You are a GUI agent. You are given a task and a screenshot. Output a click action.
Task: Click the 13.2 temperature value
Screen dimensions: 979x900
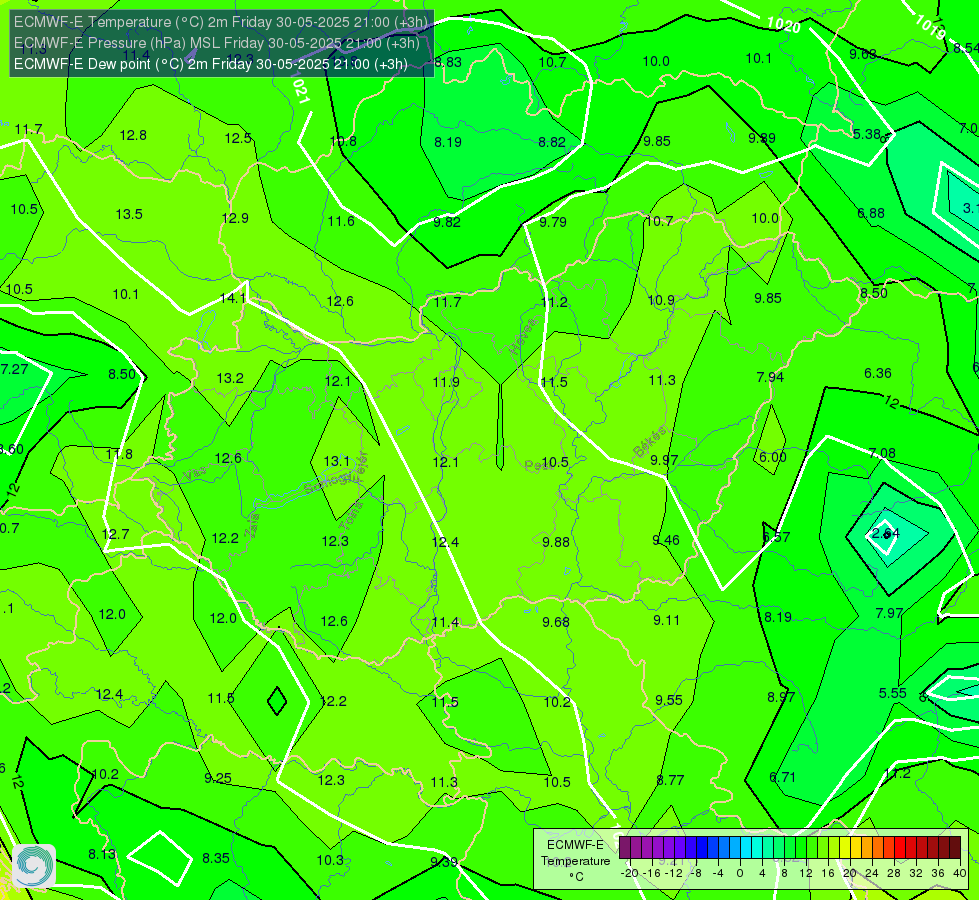coord(230,378)
